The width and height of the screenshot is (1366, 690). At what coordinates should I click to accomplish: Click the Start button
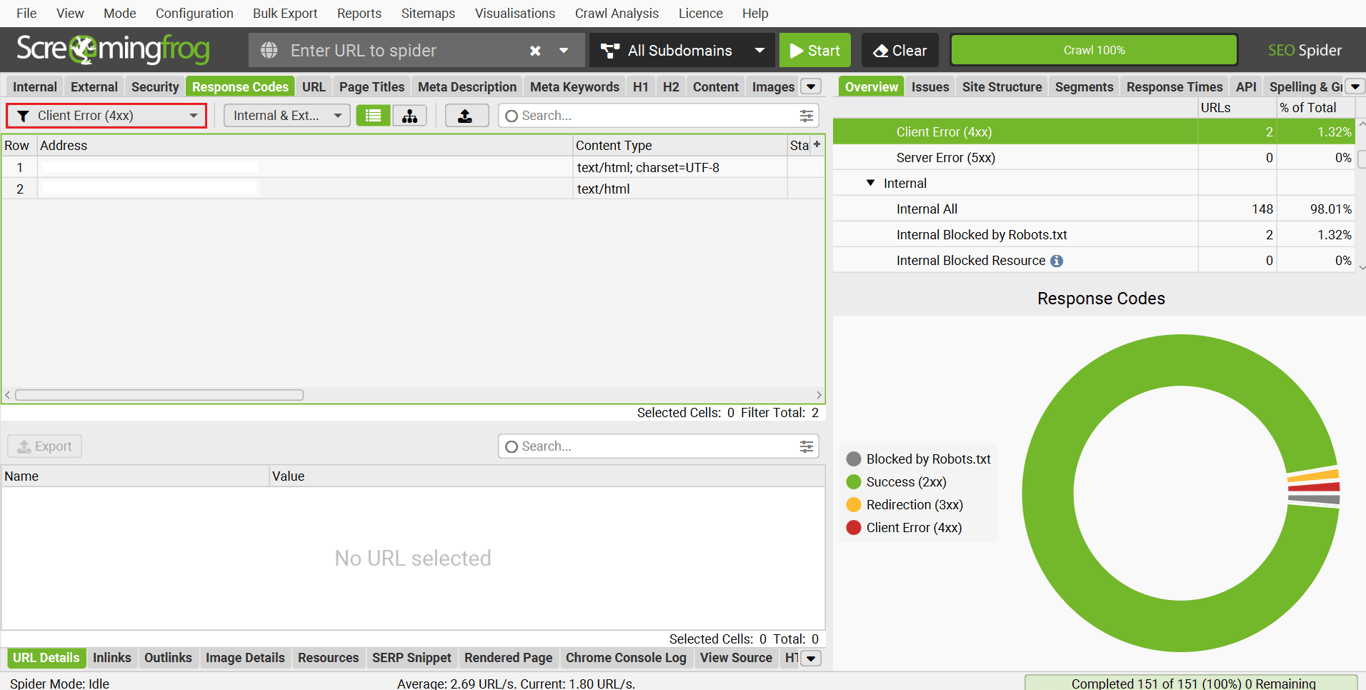(x=814, y=49)
